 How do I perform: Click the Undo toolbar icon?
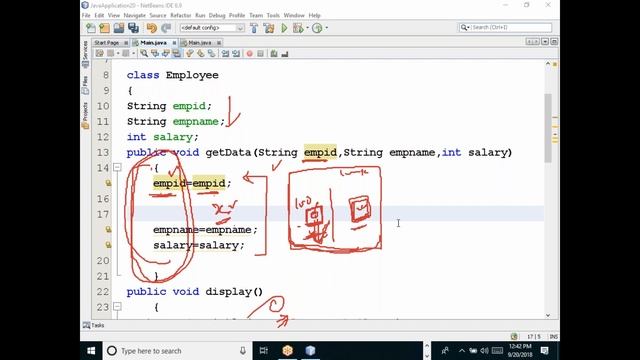coord(151,28)
